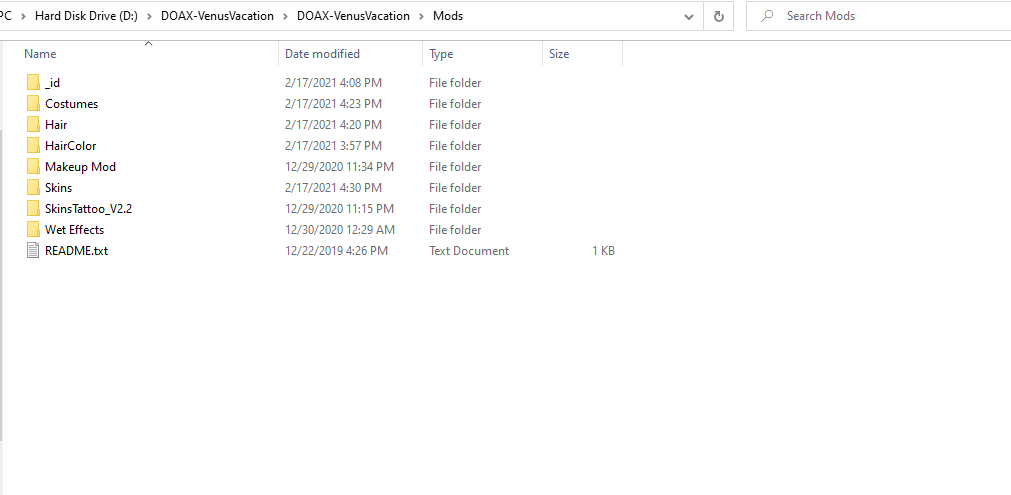Go to Hard Disk Drive (D:) breadcrumb
1011x495 pixels.
tap(86, 16)
